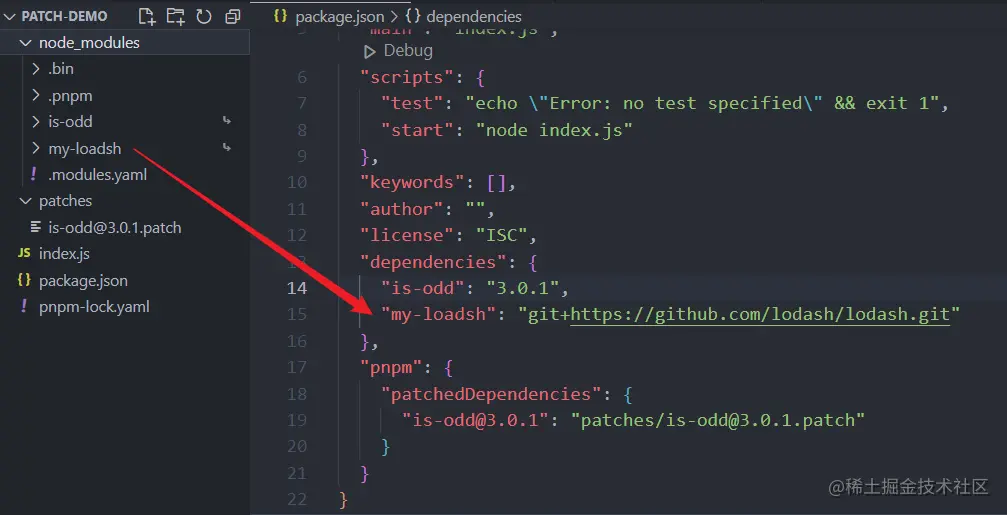
Task: Open the github lodash git link
Action: (760, 314)
